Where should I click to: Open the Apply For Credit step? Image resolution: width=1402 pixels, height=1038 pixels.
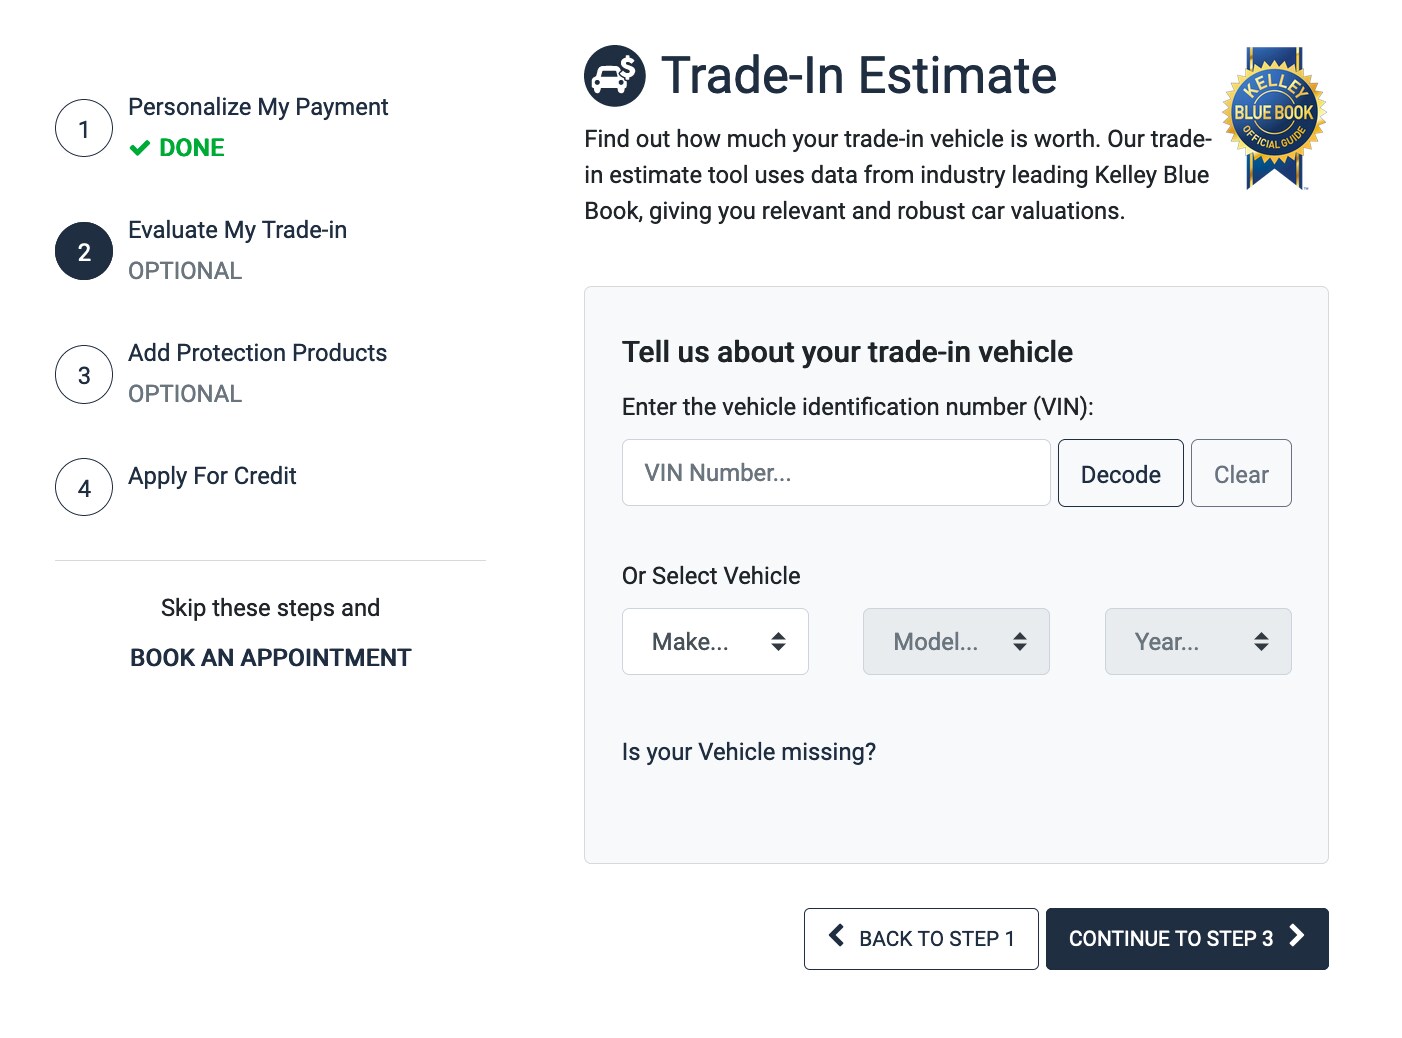tap(212, 476)
